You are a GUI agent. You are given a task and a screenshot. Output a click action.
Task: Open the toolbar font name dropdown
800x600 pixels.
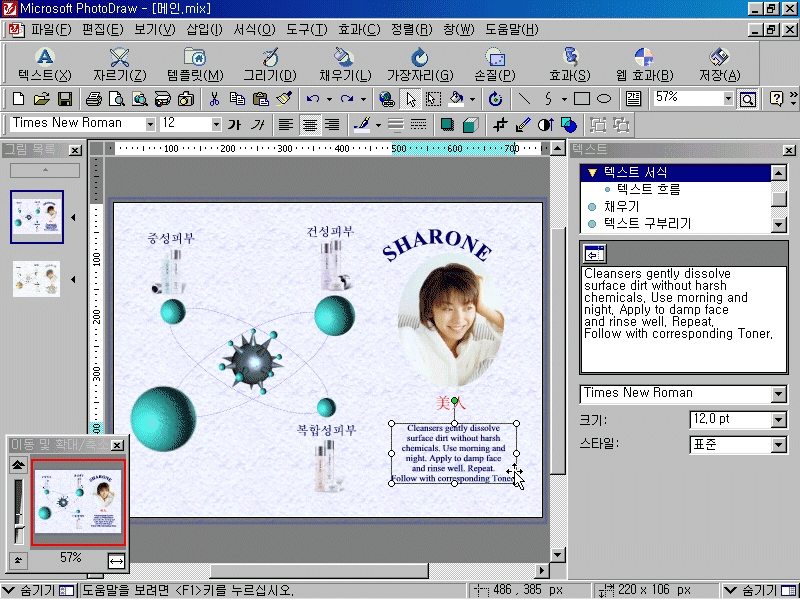(x=150, y=124)
